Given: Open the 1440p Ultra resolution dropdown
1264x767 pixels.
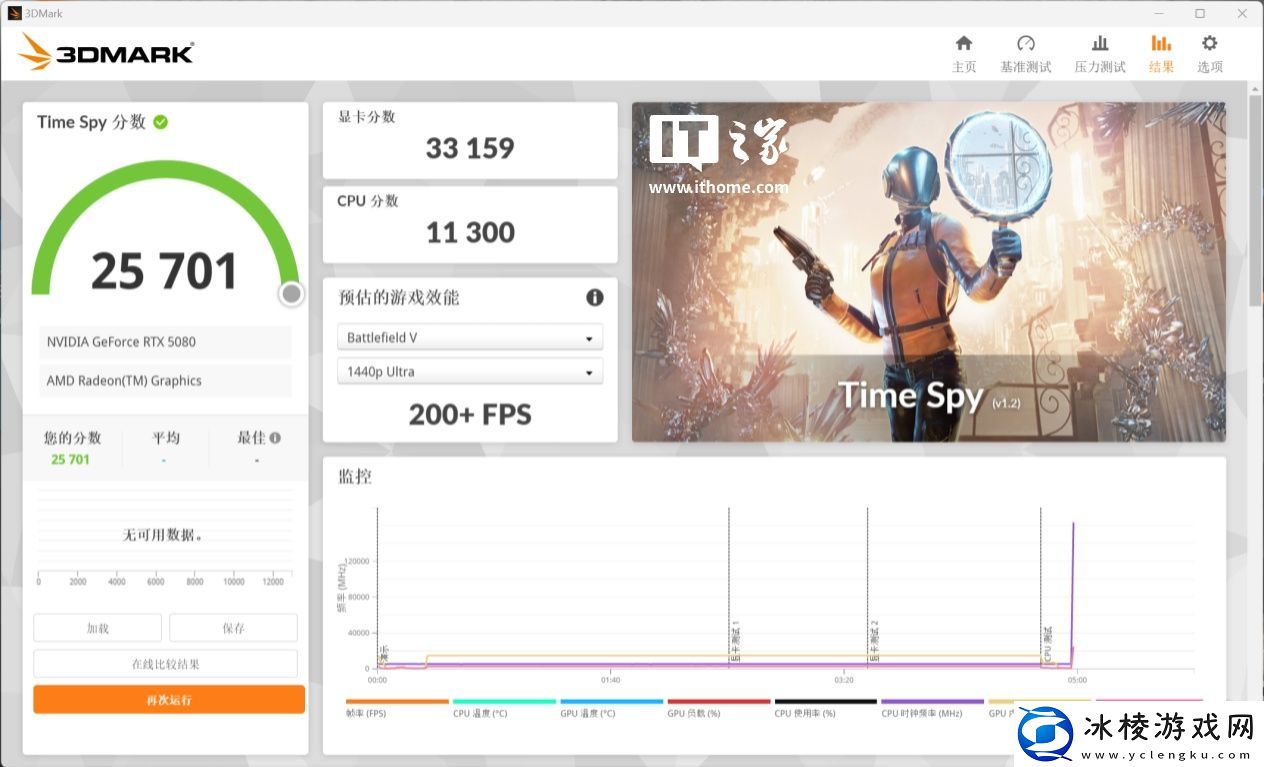Looking at the screenshot, I should point(470,372).
